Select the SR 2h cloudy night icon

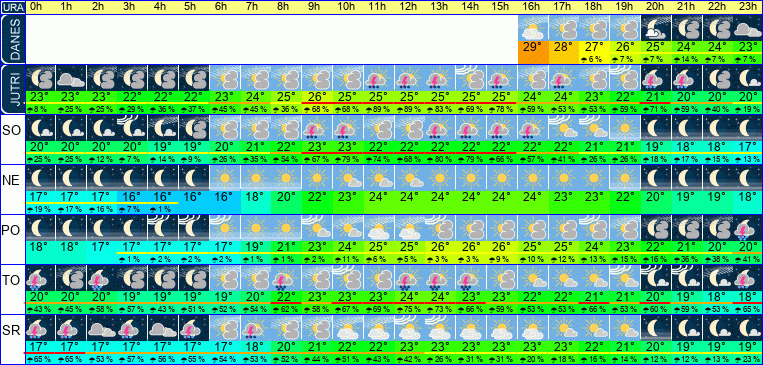100,328
